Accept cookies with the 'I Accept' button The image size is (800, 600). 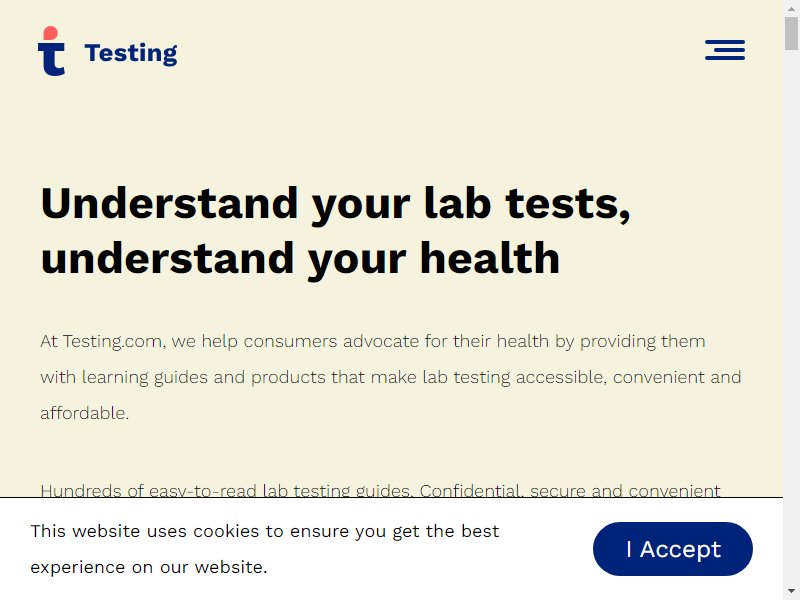pos(672,549)
